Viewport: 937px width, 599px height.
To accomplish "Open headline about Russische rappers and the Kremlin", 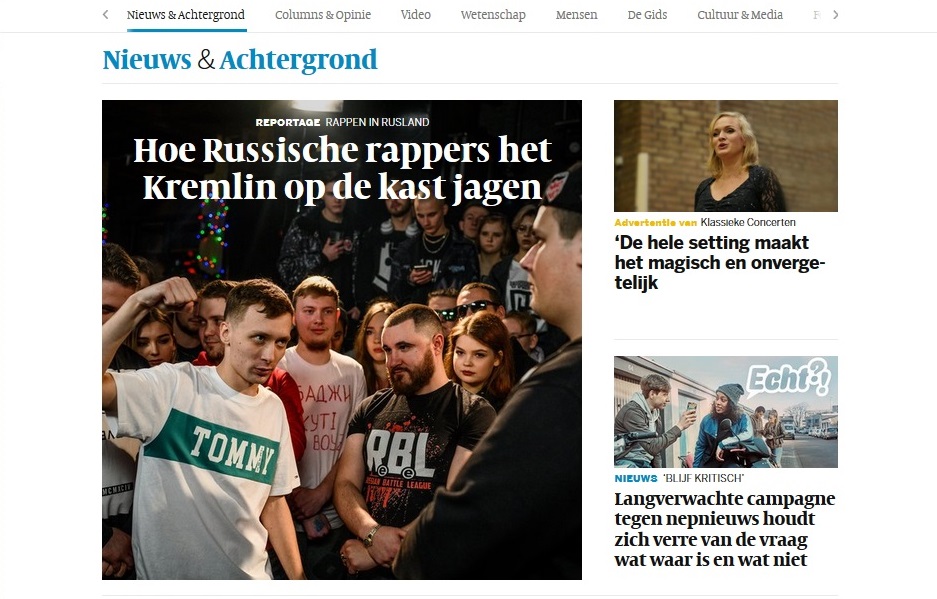I will (x=342, y=169).
